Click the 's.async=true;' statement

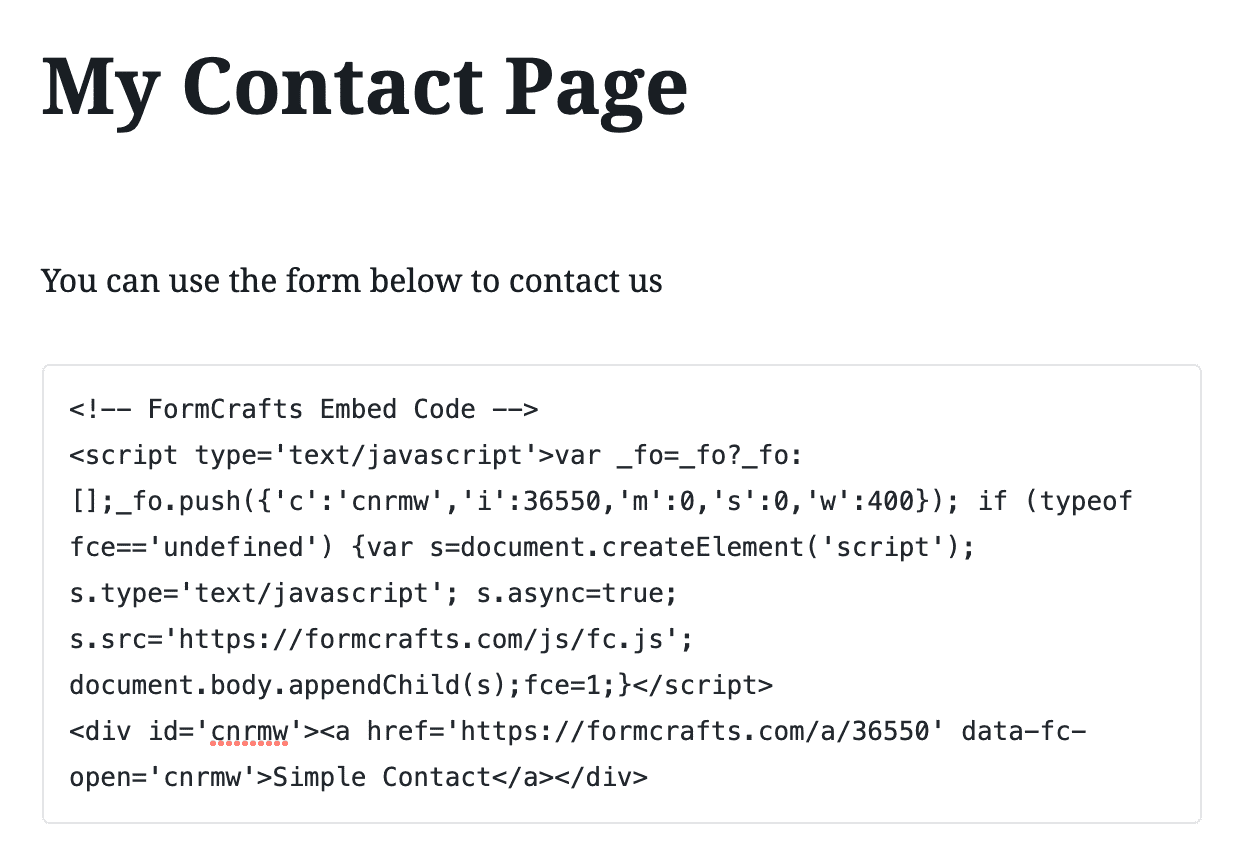tap(577, 593)
